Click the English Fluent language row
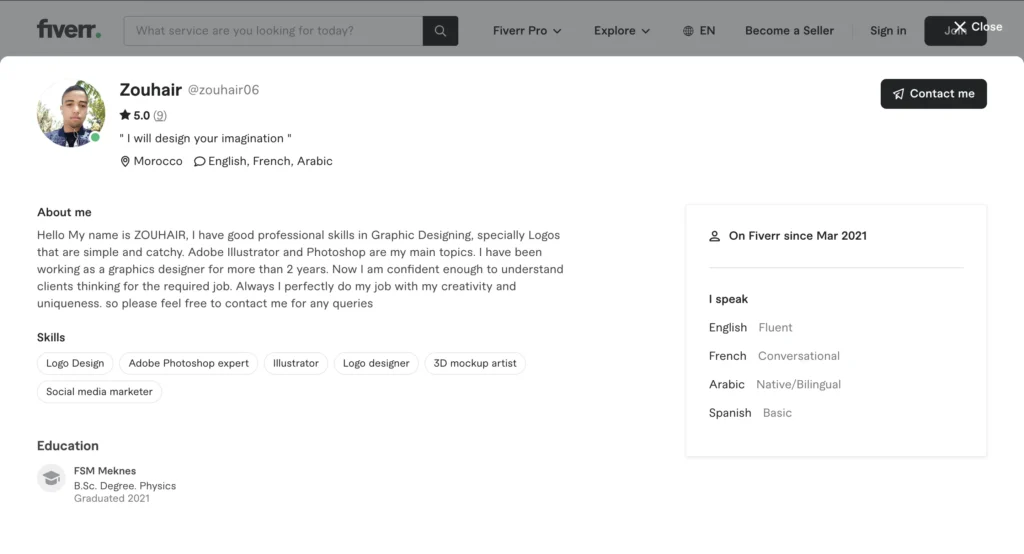This screenshot has height=554, width=1024. pos(750,327)
